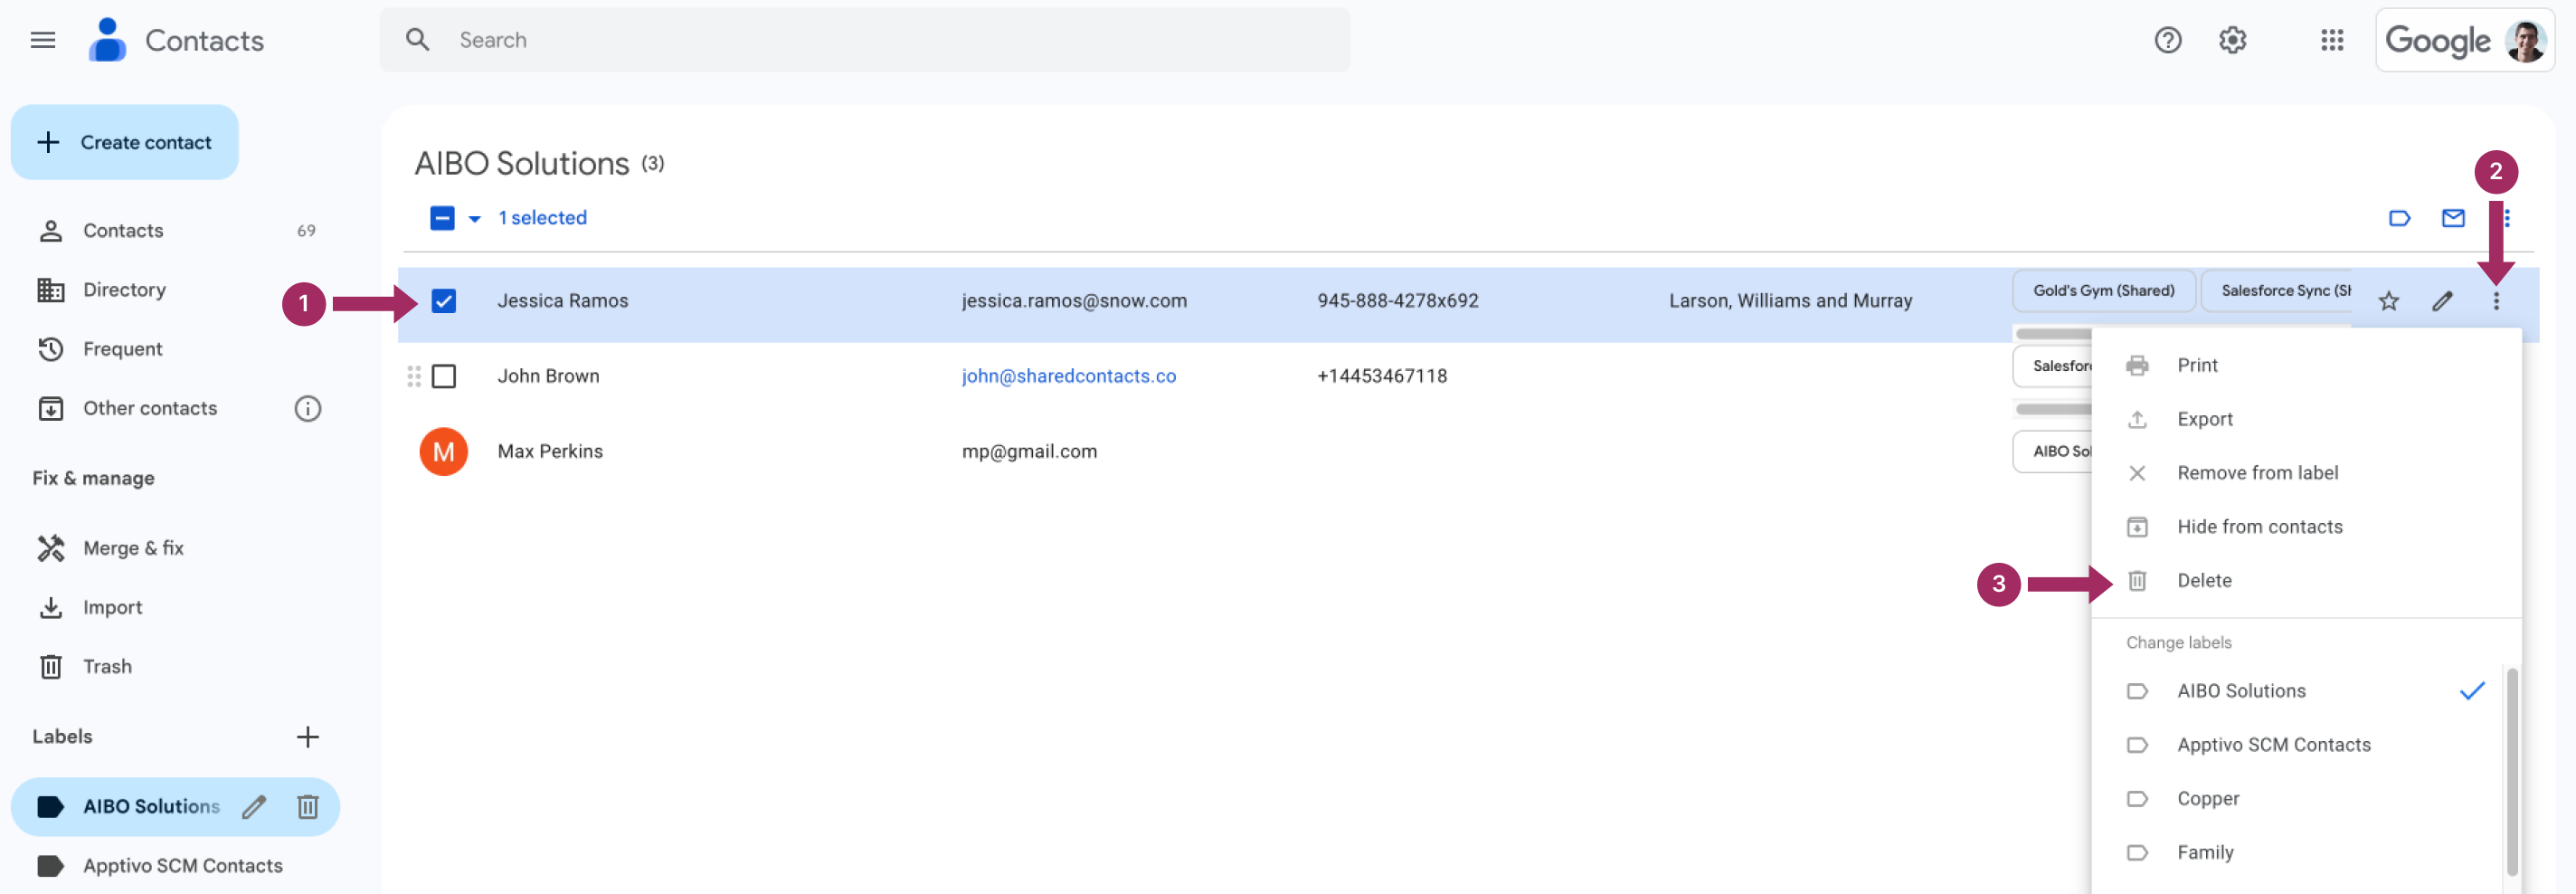This screenshot has width=2576, height=894.
Task: Click Max Perkins avatar circle
Action: (443, 452)
